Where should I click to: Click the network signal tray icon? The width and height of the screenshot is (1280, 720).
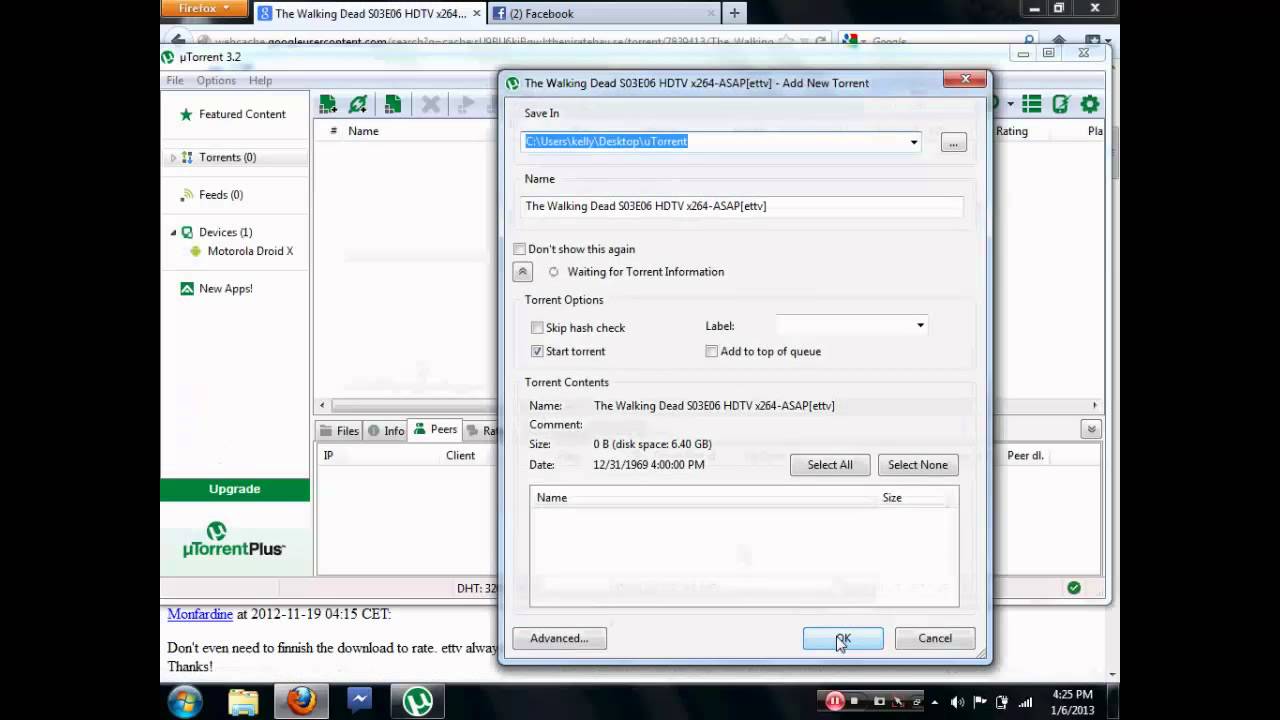(1025, 702)
